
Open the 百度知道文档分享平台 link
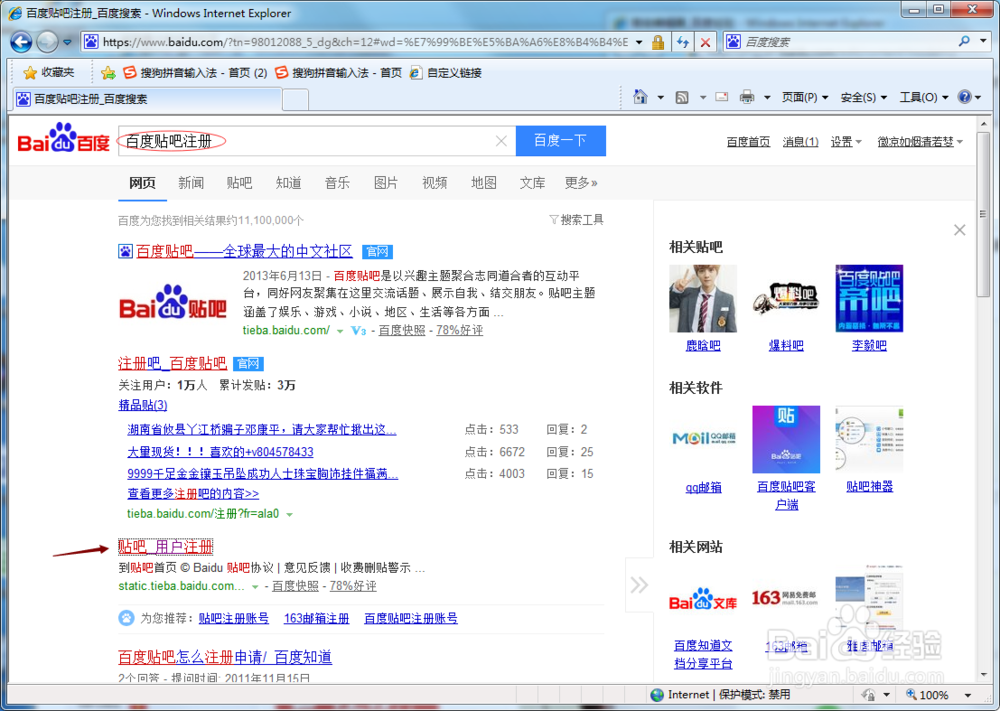(x=703, y=654)
